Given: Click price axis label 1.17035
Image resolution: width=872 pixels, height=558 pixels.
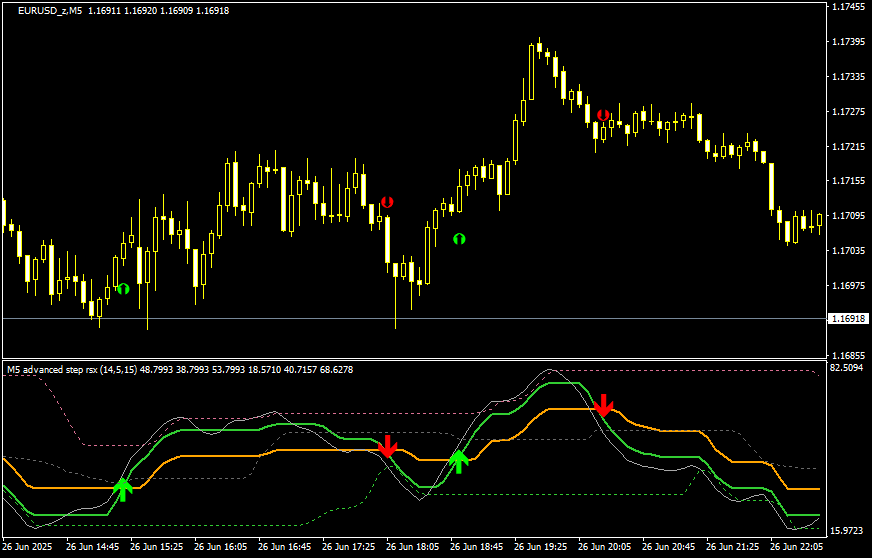Looking at the screenshot, I should coord(848,250).
